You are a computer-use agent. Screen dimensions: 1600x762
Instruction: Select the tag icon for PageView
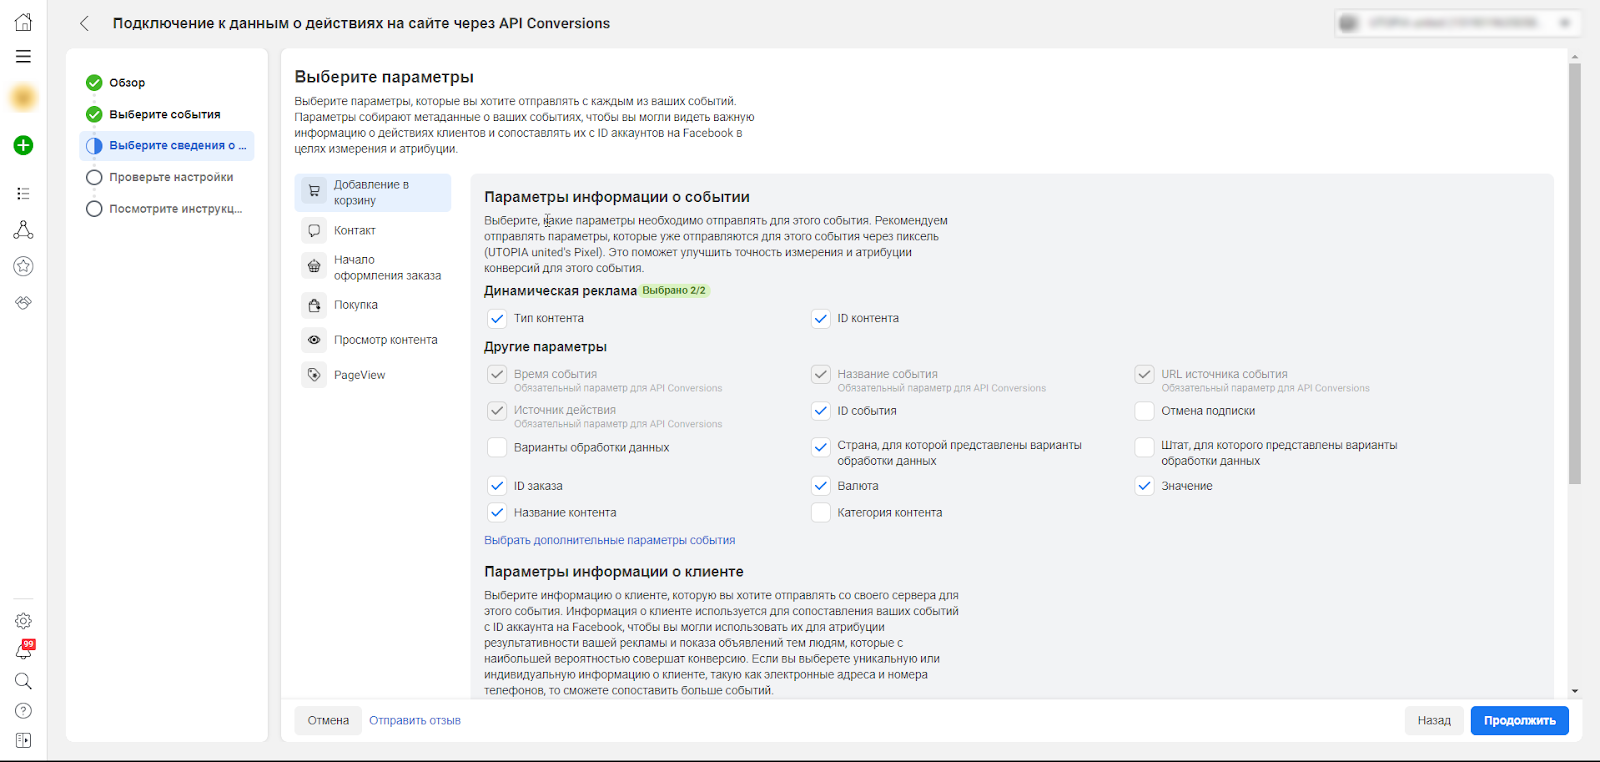314,375
